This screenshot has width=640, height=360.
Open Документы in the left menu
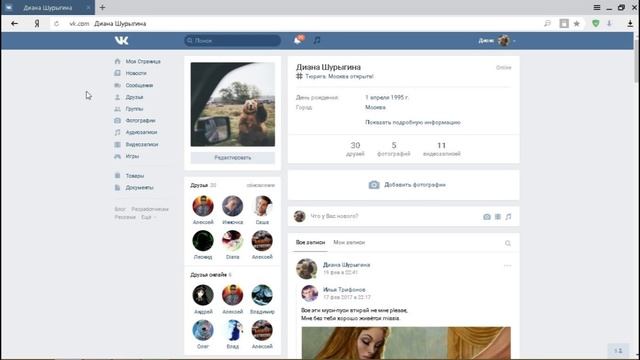point(140,188)
